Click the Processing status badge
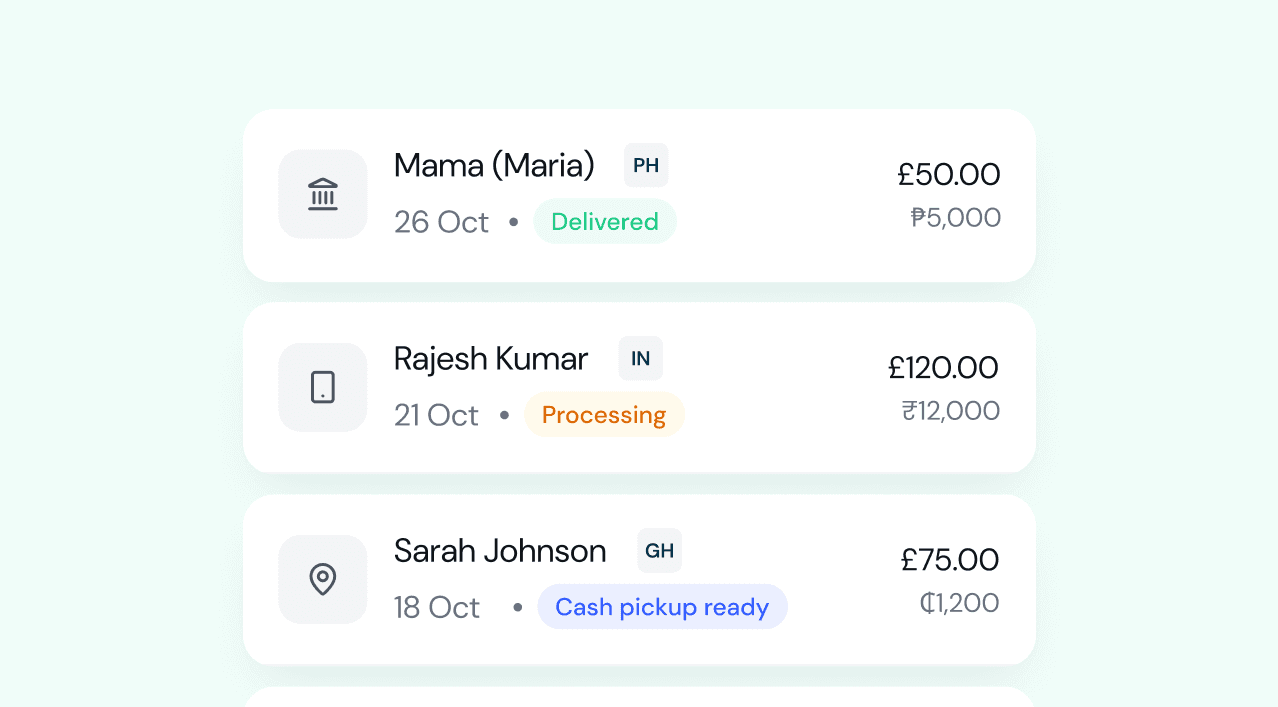 point(604,414)
